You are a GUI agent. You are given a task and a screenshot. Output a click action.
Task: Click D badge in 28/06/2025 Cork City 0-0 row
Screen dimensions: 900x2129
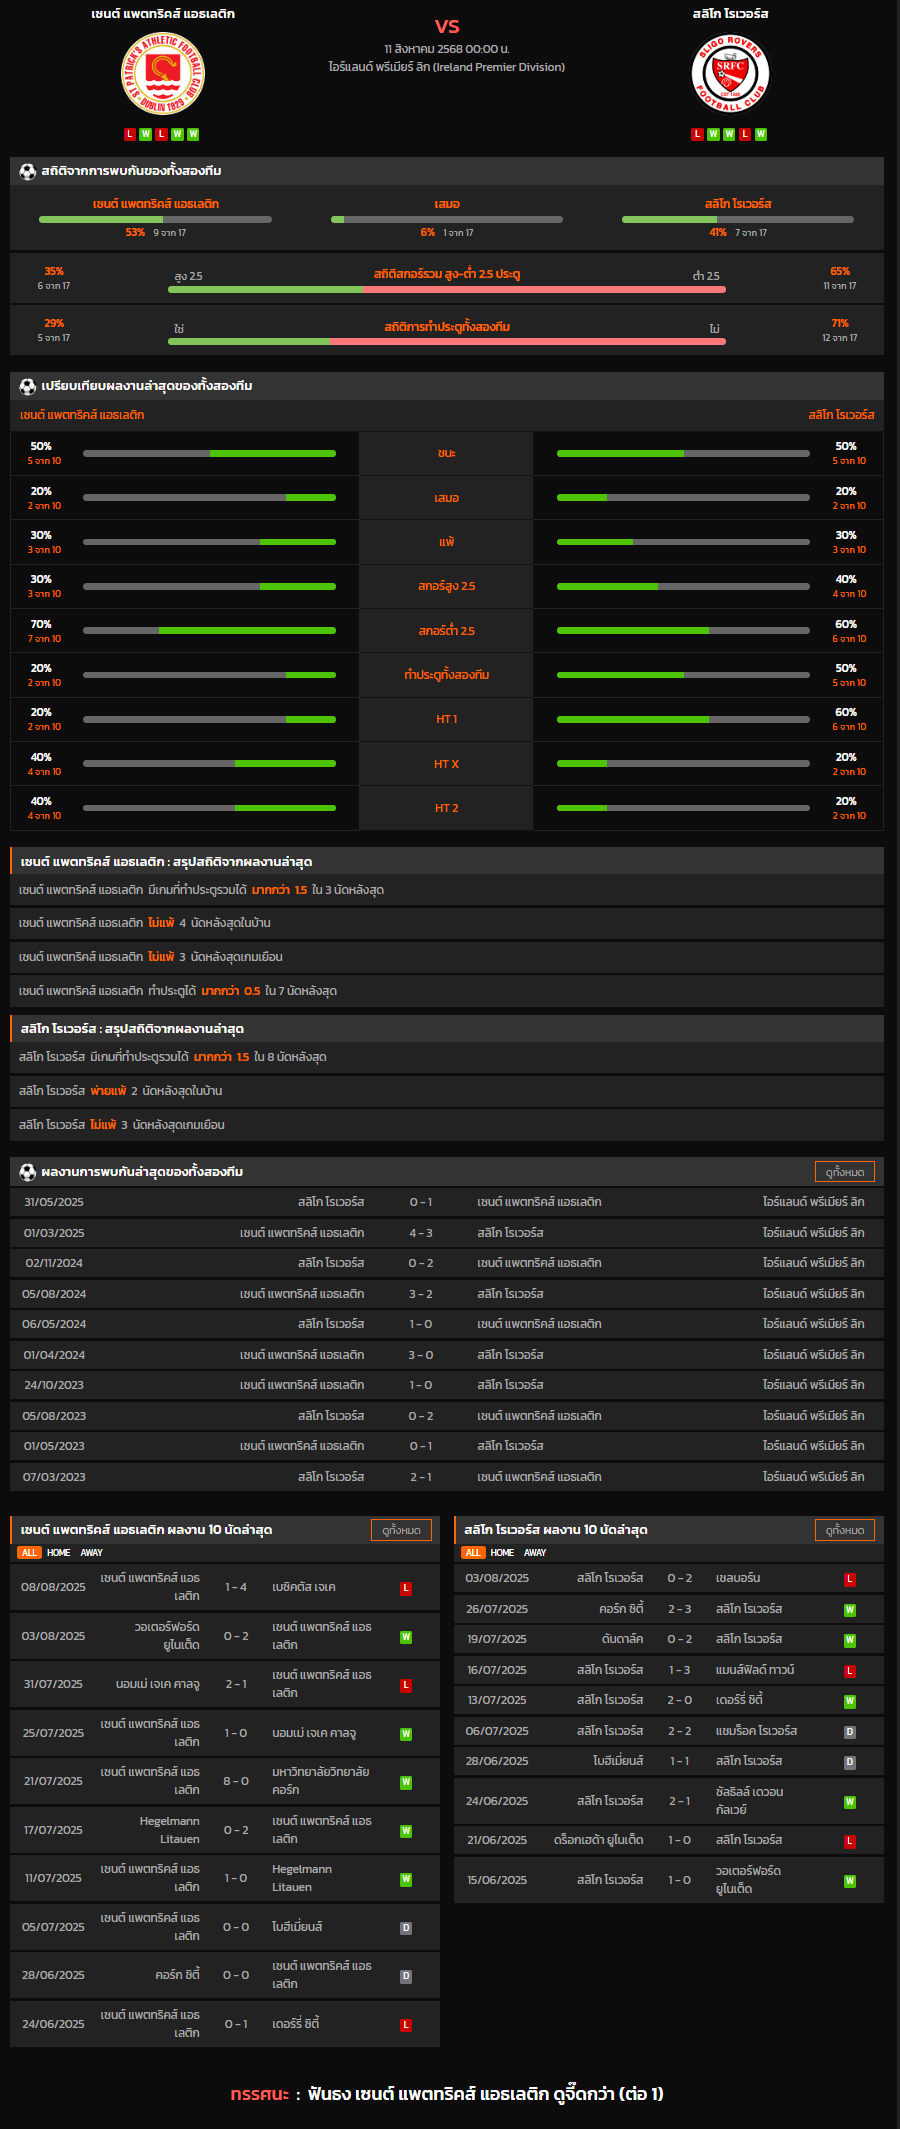[406, 1976]
